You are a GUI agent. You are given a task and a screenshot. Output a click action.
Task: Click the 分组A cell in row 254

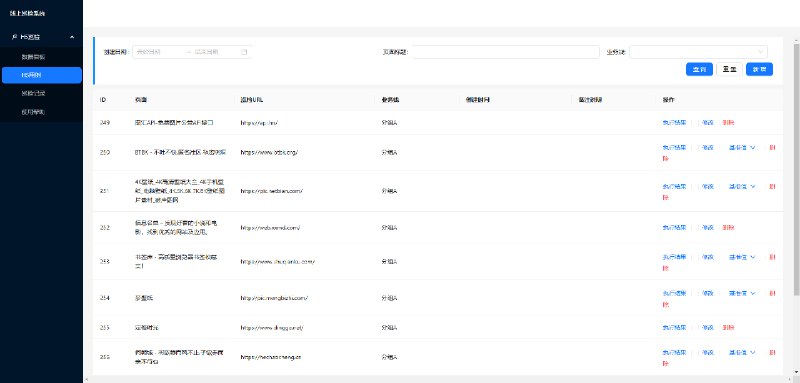tap(389, 297)
